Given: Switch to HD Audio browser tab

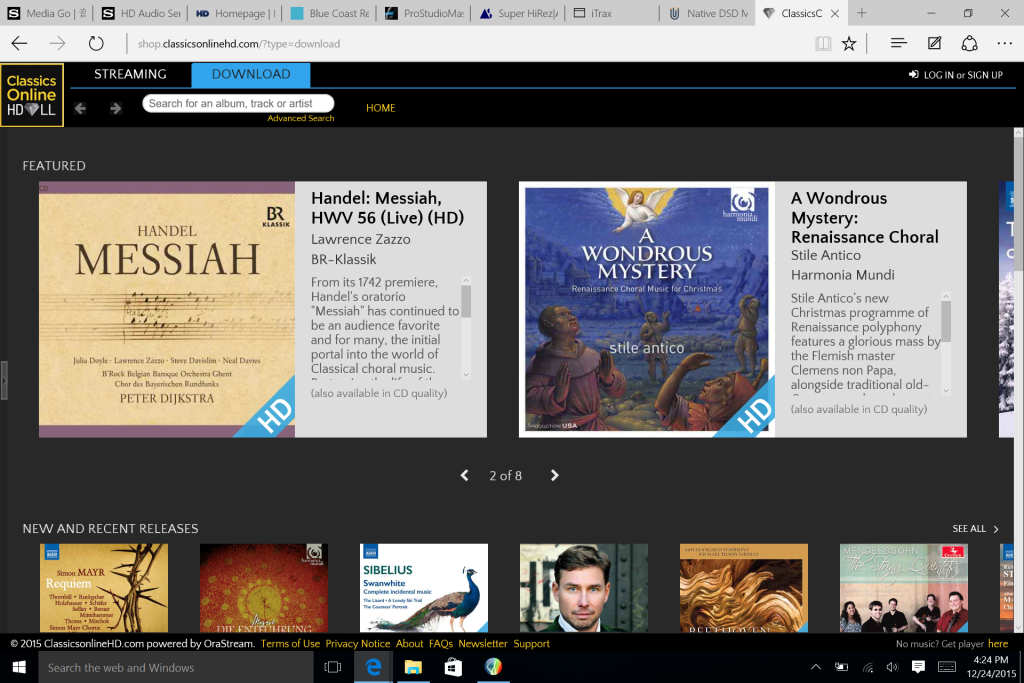Looking at the screenshot, I should [x=141, y=13].
